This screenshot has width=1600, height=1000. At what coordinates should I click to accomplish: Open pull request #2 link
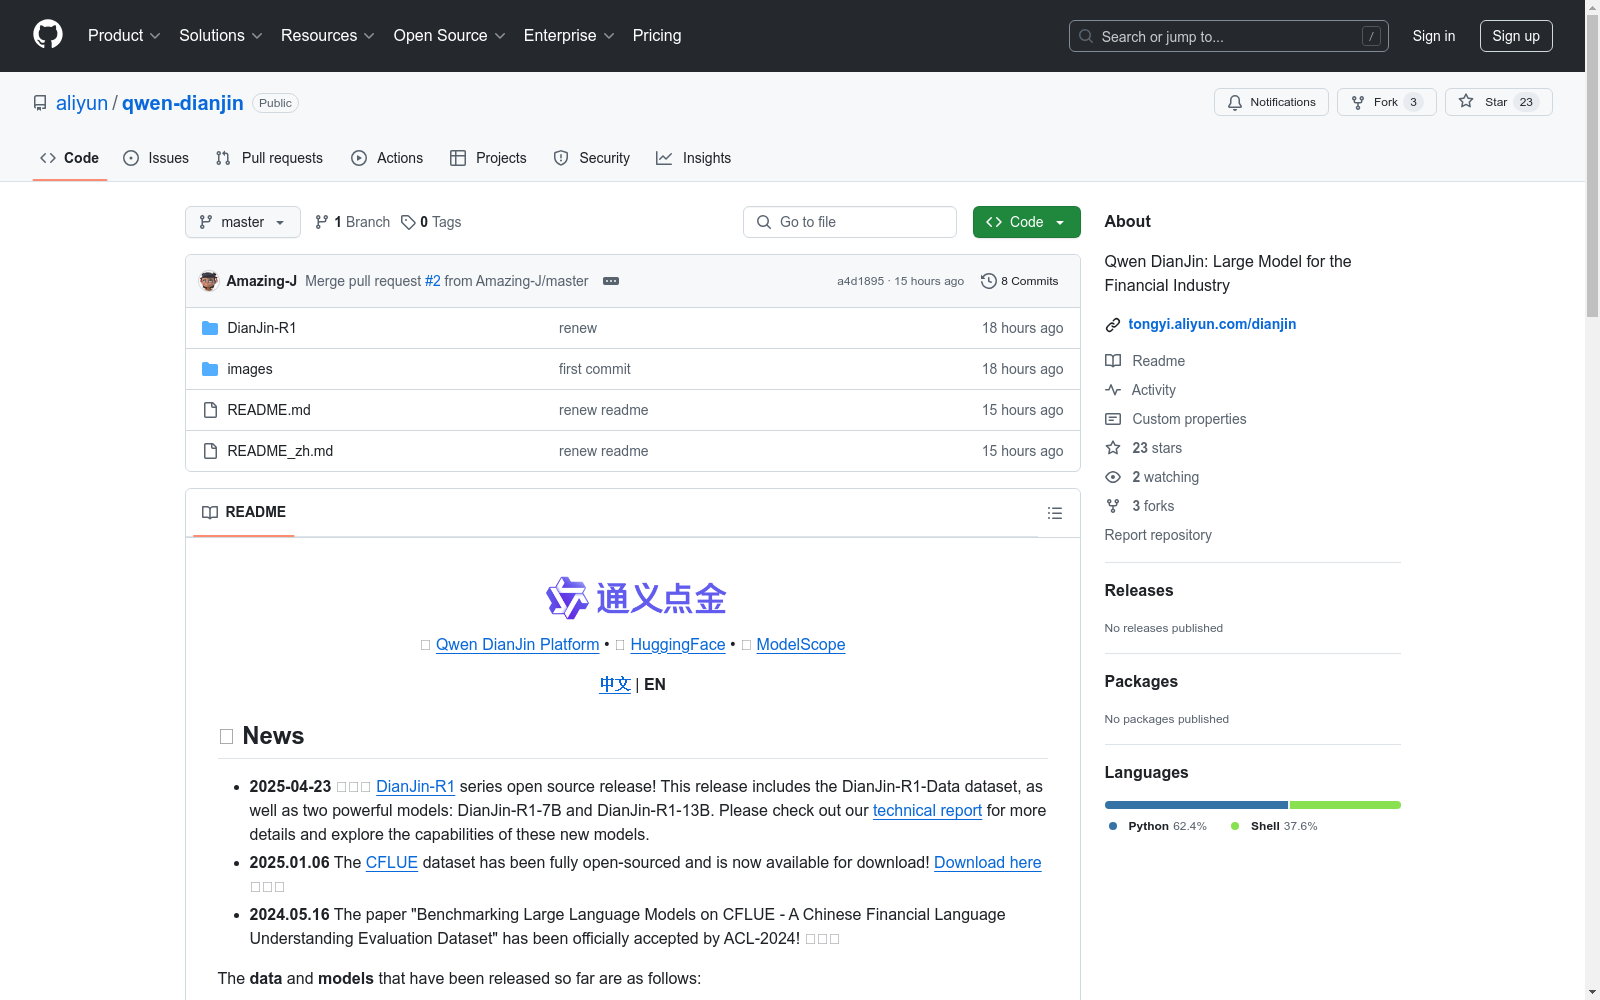[433, 281]
